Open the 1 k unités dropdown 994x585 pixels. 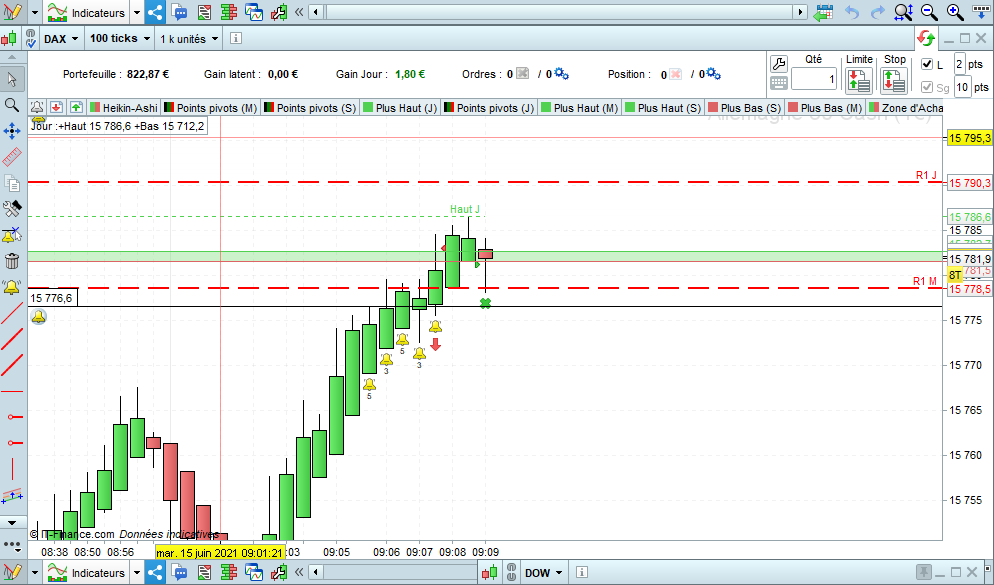pyautogui.click(x=189, y=39)
